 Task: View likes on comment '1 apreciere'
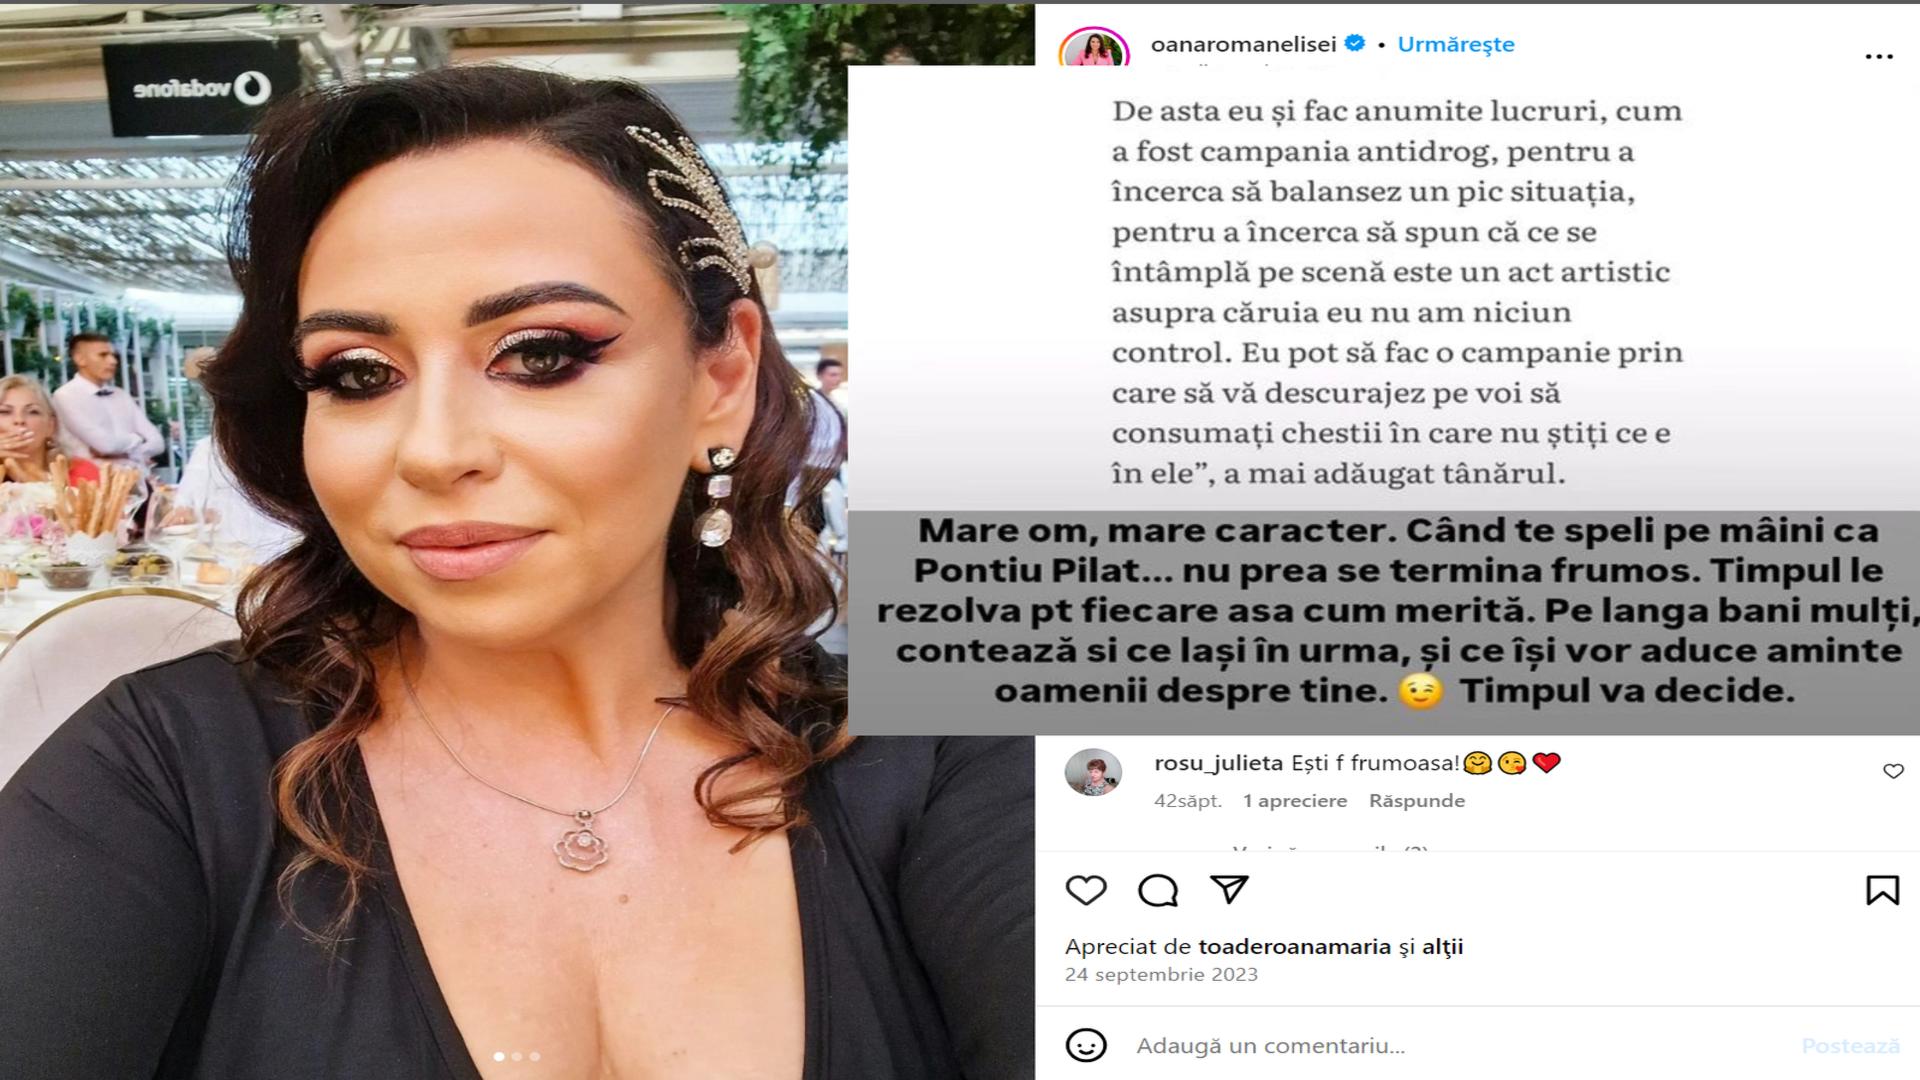click(x=1295, y=801)
